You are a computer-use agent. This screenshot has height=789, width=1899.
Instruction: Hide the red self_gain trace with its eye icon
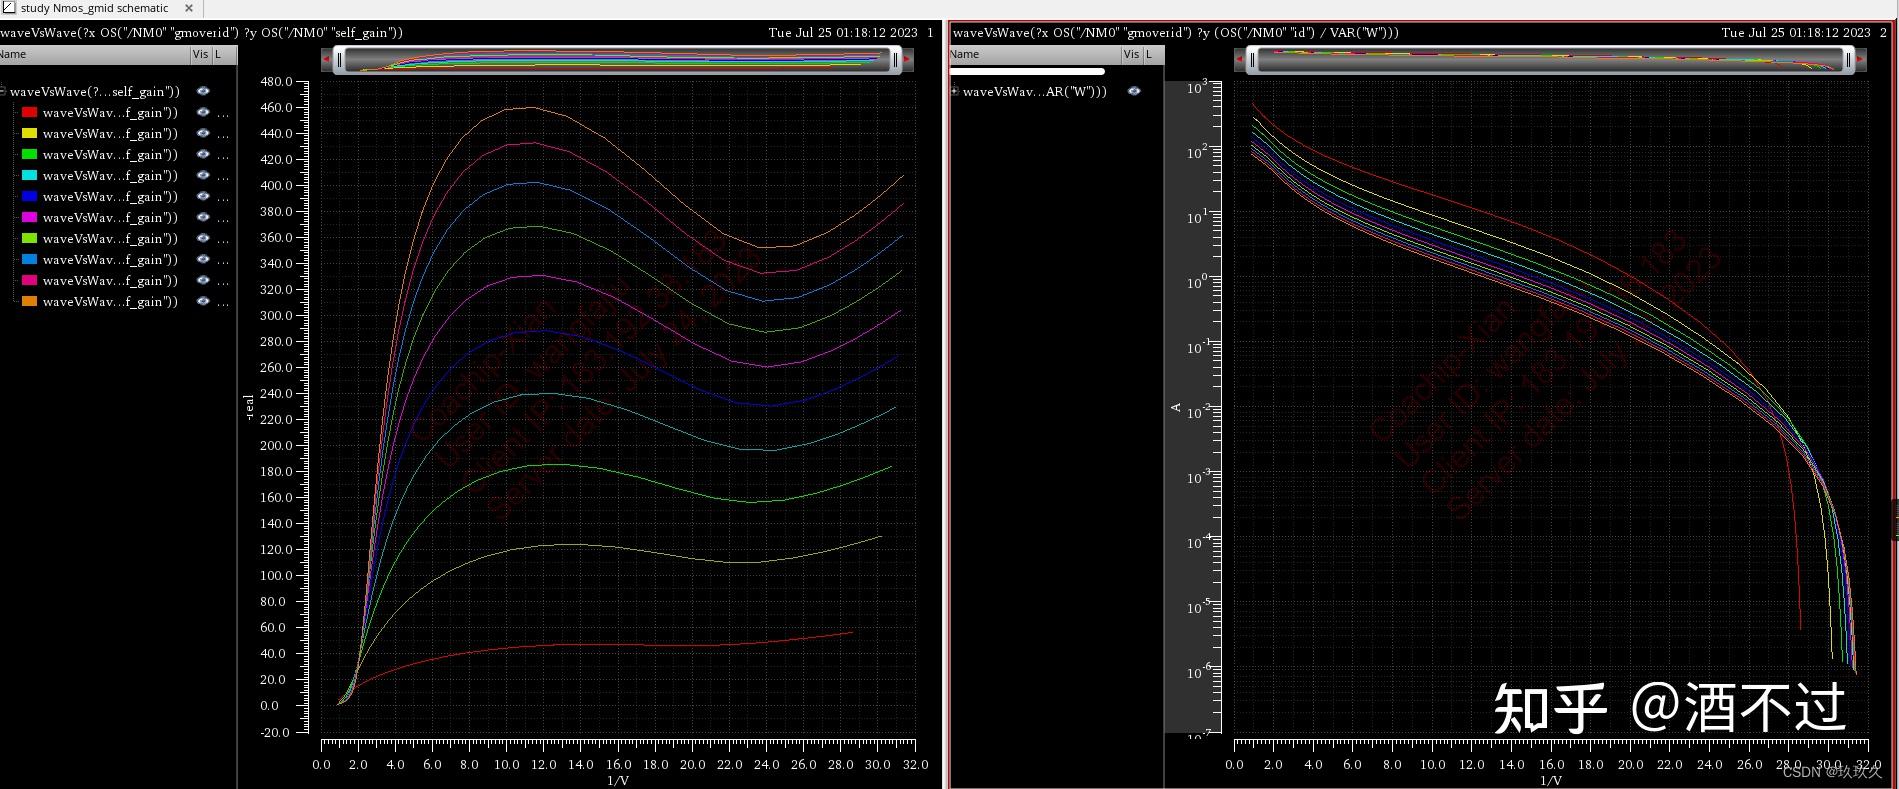203,113
